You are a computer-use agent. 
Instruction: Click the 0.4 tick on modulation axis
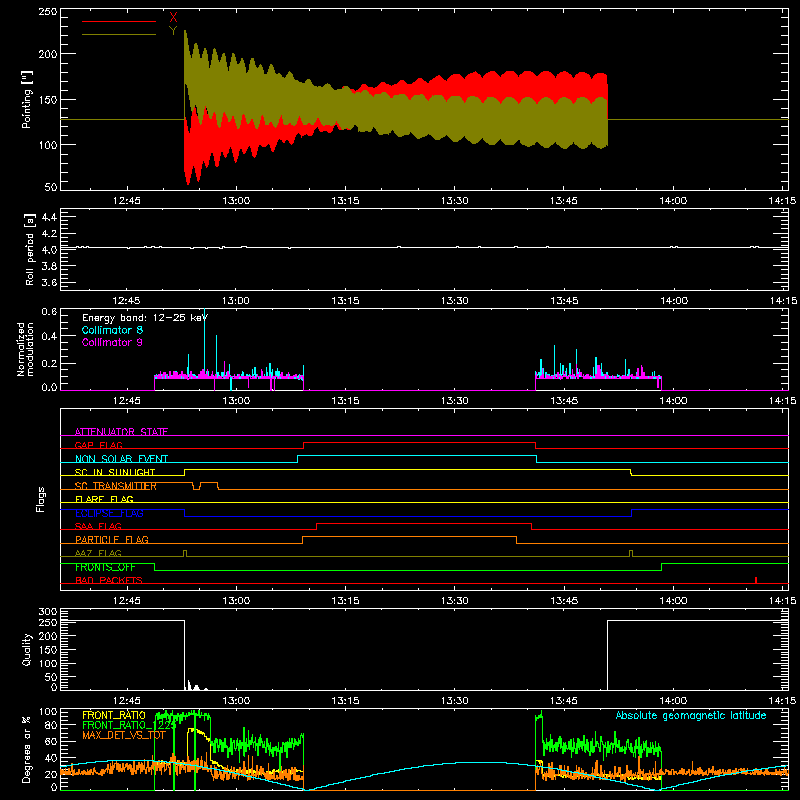49,336
